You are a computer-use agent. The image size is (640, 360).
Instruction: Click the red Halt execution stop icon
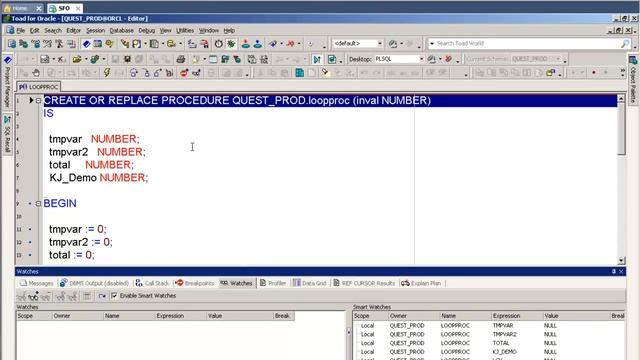tap(184, 73)
